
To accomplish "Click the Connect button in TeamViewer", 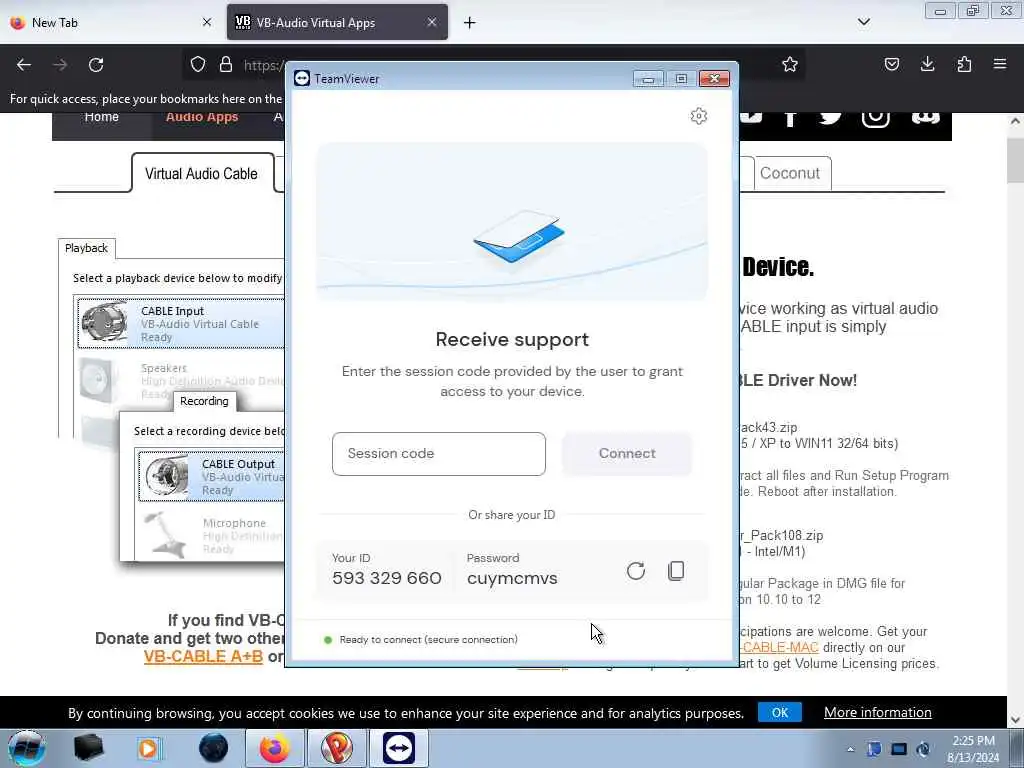I will pos(626,454).
